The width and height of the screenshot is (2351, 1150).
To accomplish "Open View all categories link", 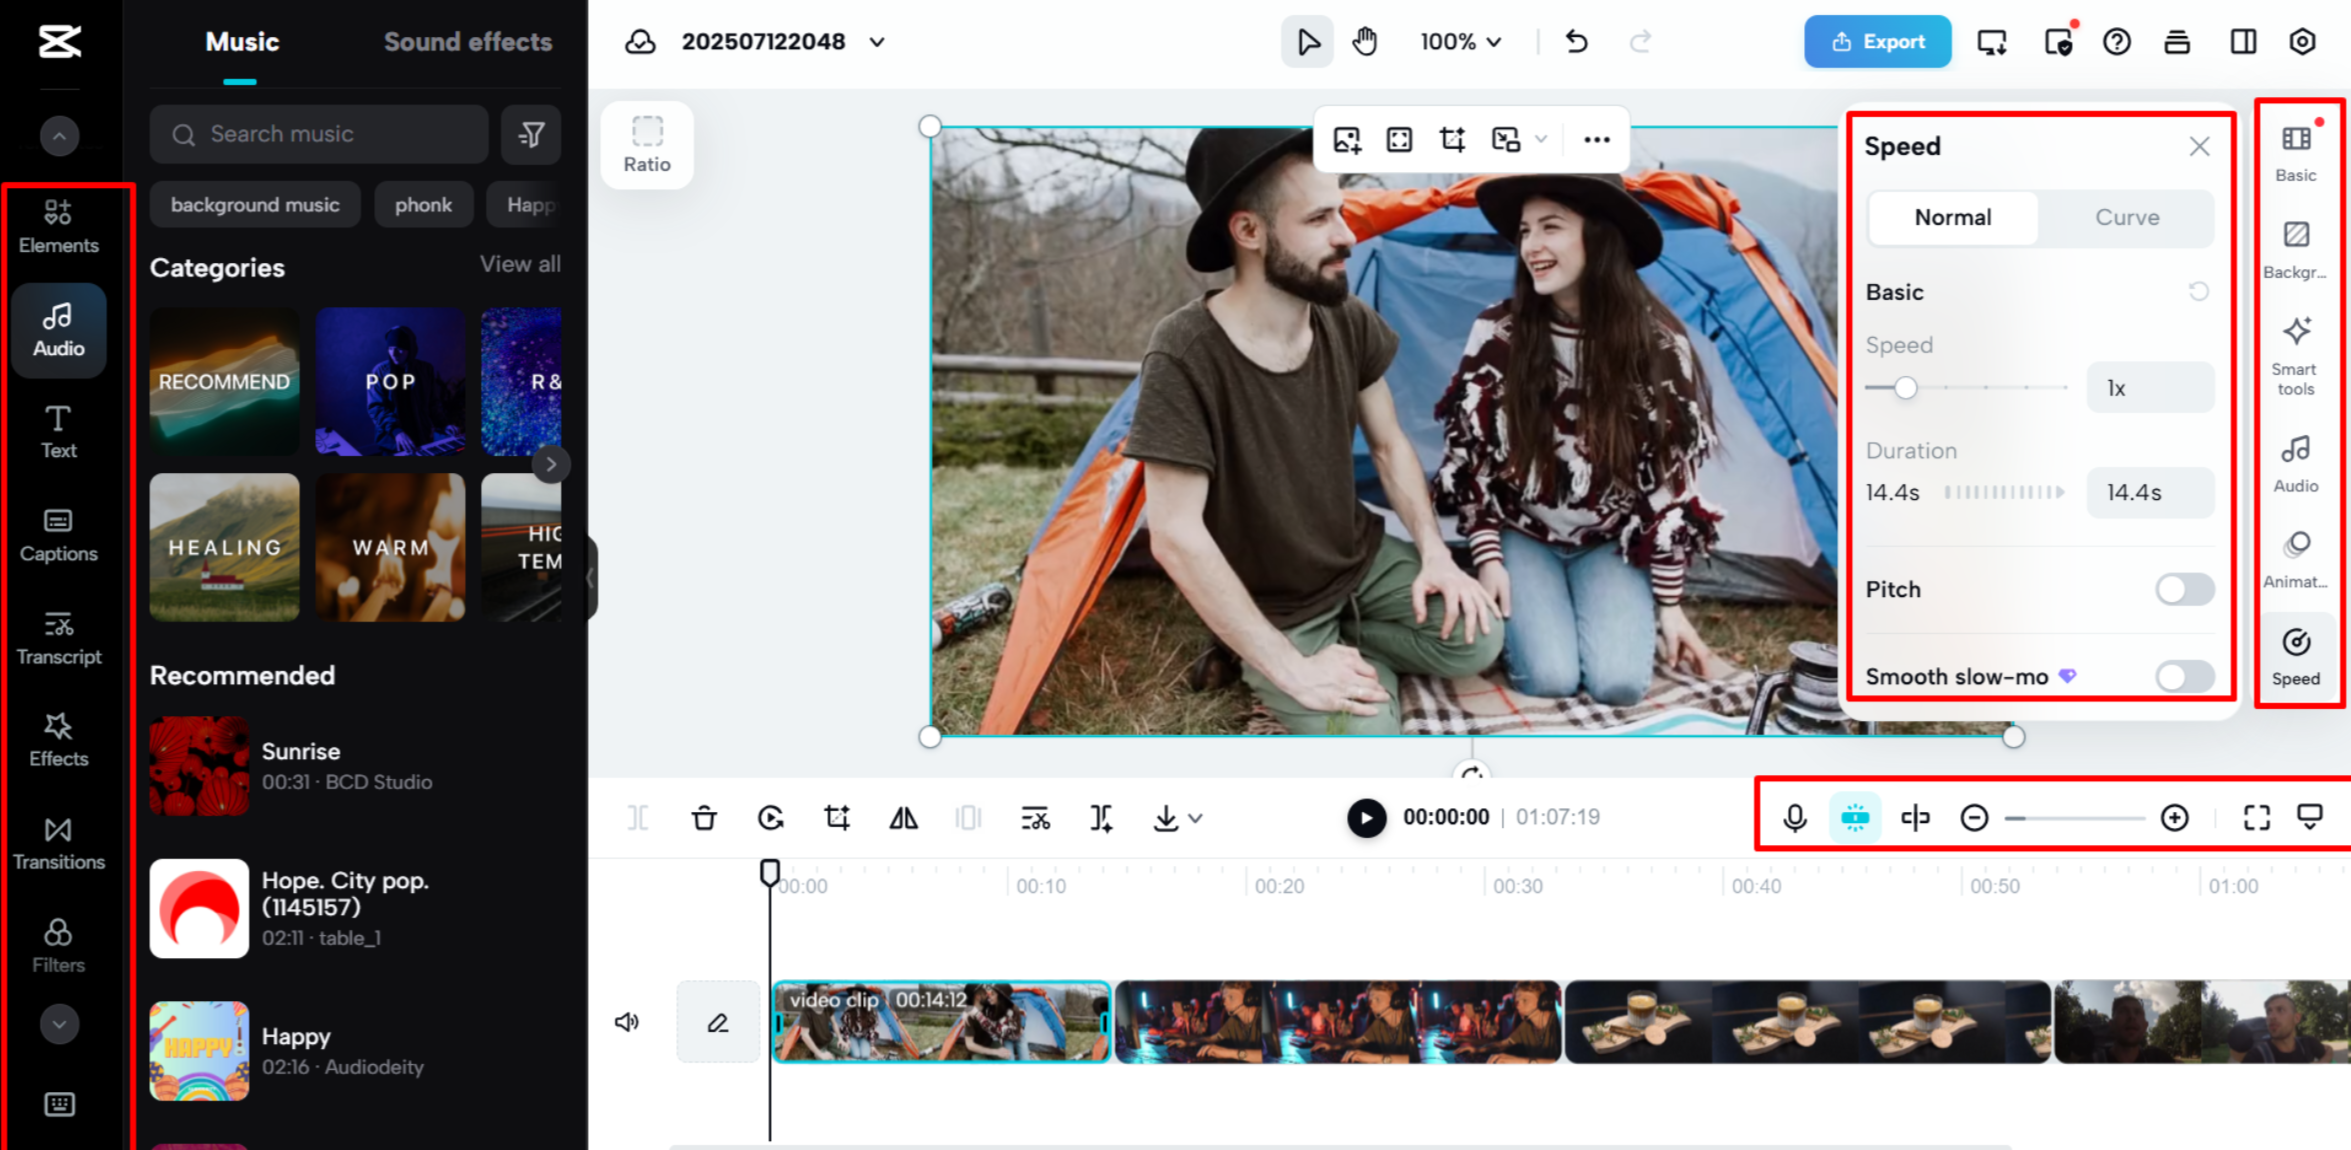I will 520,264.
